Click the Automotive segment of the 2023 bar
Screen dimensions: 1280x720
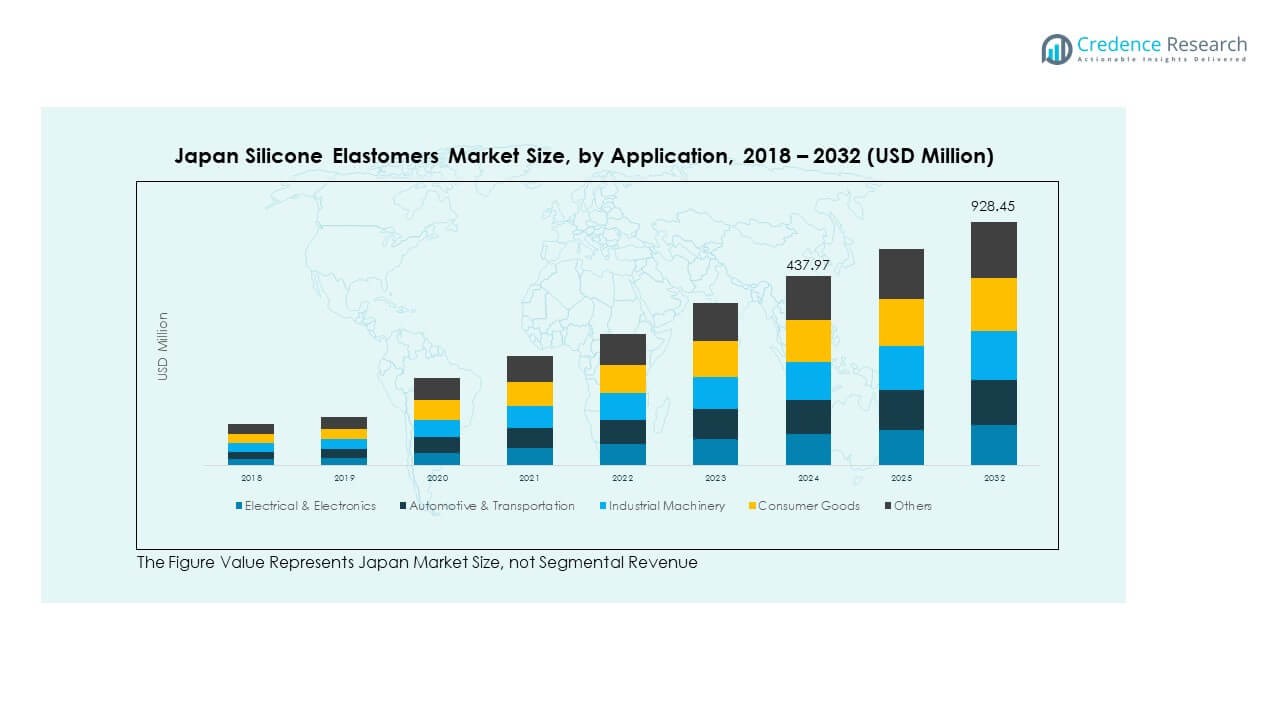coord(715,424)
